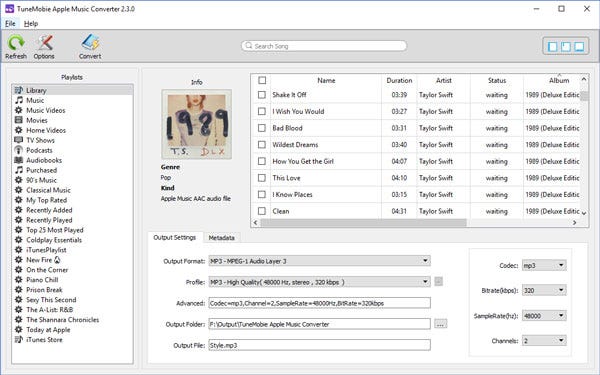Sort by the Artist column header

443,80
